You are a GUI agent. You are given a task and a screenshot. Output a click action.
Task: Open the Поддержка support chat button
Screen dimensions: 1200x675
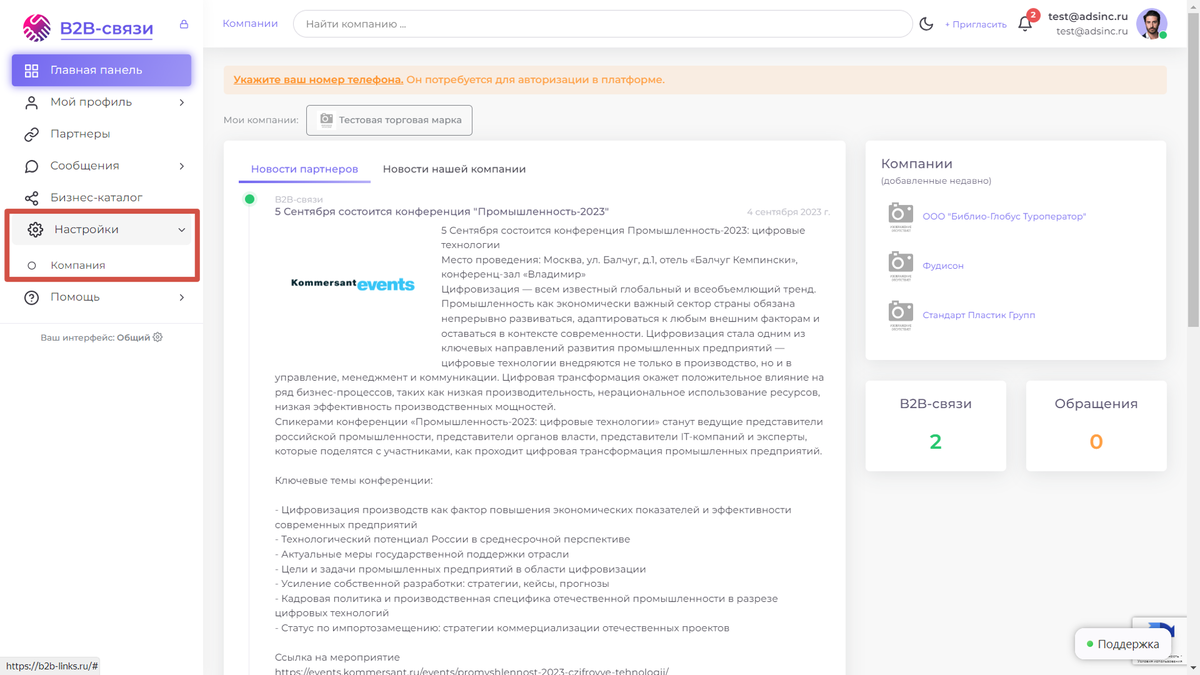point(1122,644)
